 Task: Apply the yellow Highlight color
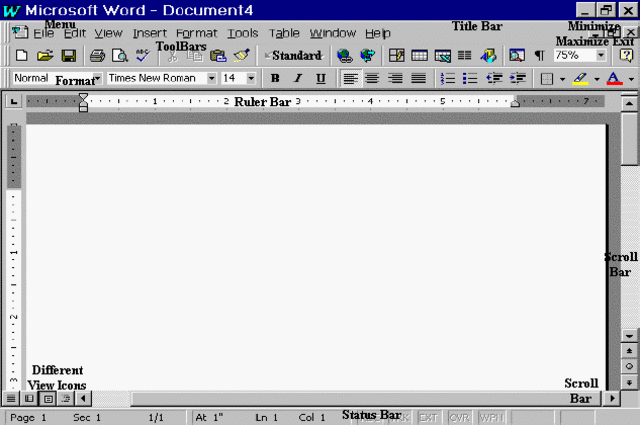[x=580, y=78]
